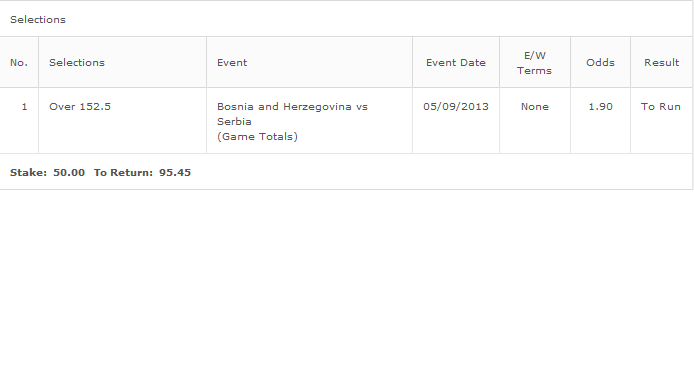694x372 pixels.
Task: Click the Event Date column header
Action: [x=455, y=62]
